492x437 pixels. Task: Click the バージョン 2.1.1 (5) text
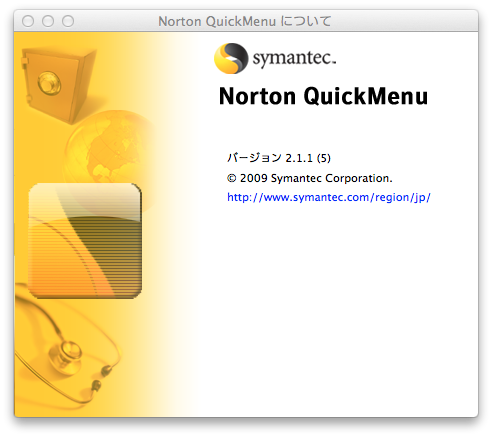tap(279, 158)
